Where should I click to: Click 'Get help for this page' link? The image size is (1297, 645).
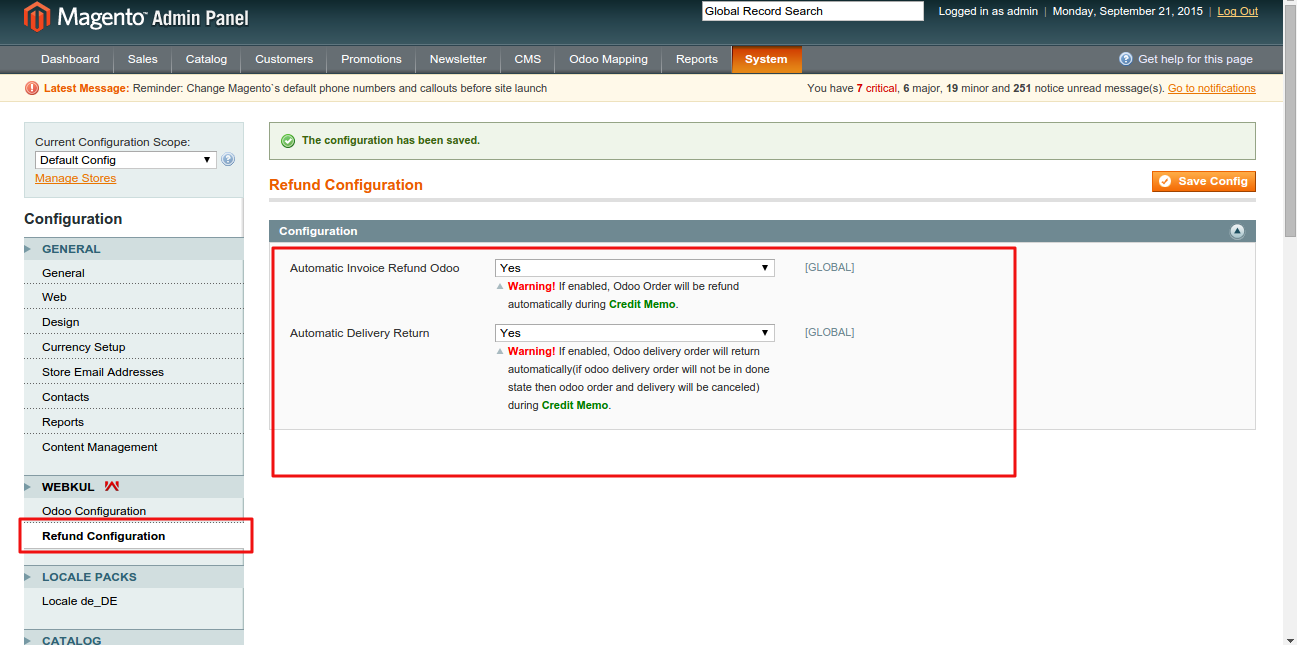tap(1195, 59)
